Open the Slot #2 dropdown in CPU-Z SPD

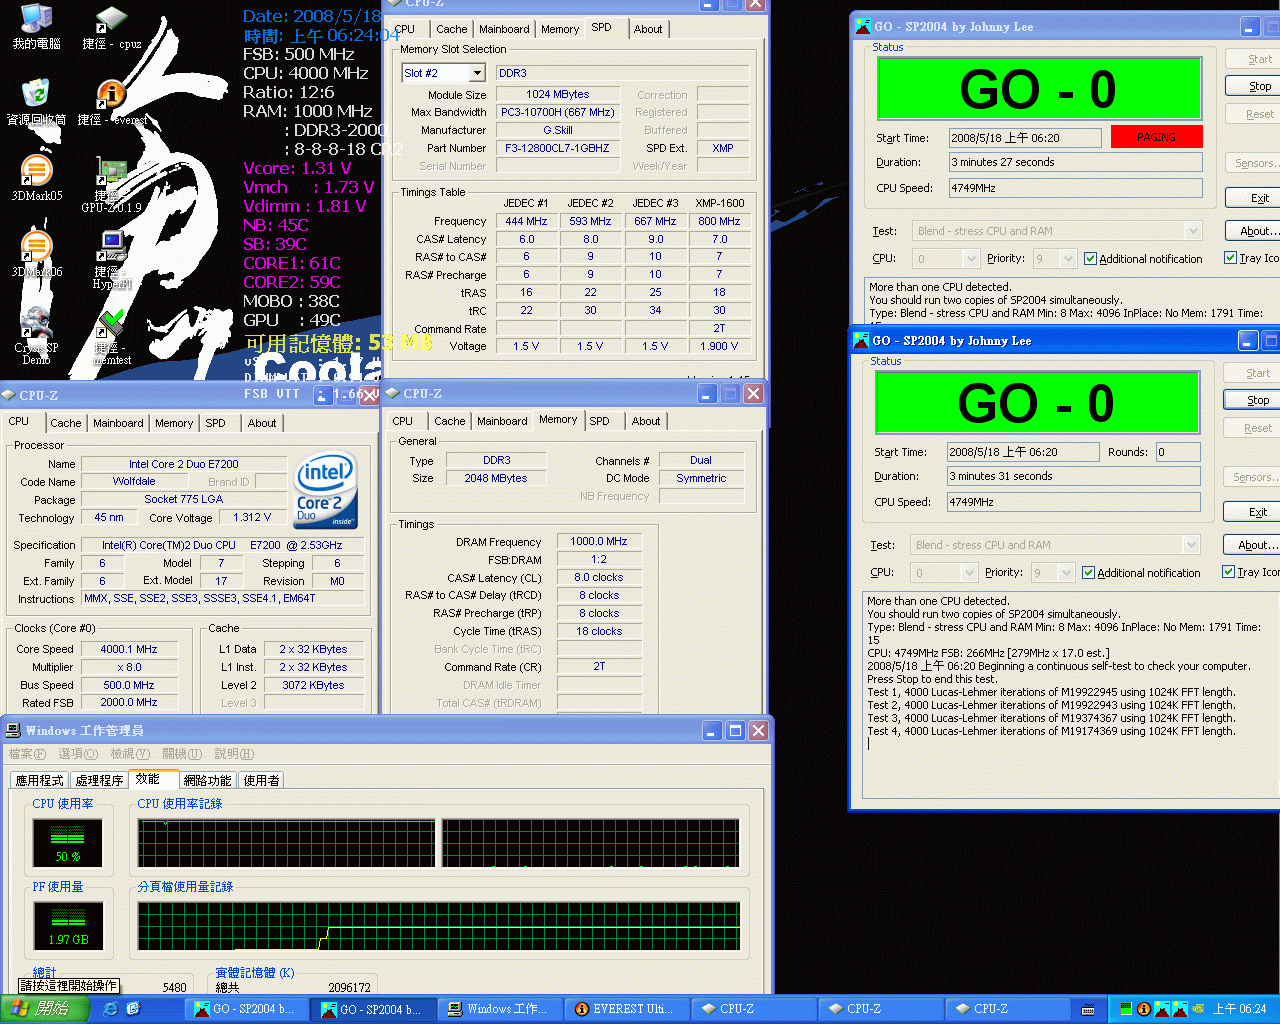(477, 73)
